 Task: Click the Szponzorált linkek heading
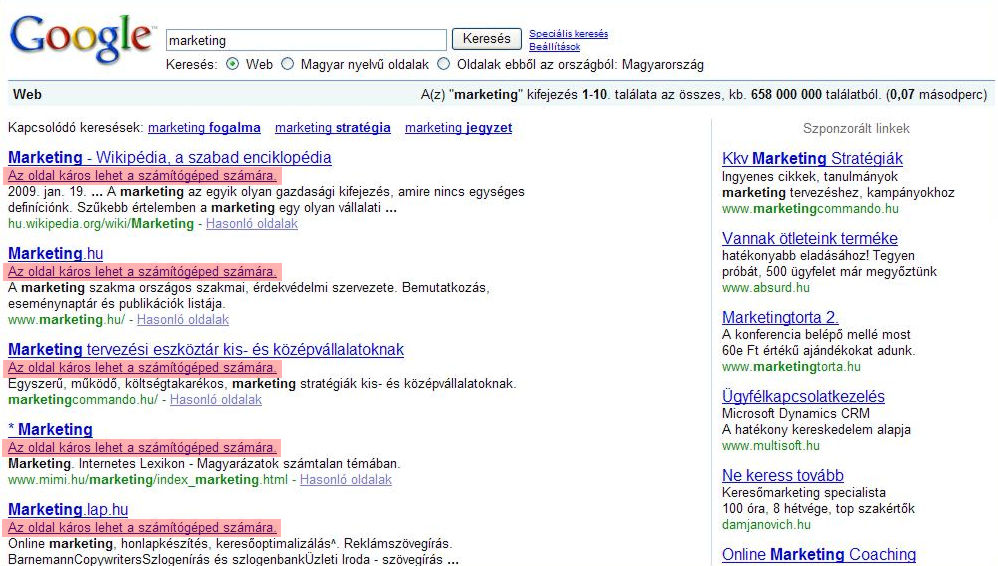point(856,129)
